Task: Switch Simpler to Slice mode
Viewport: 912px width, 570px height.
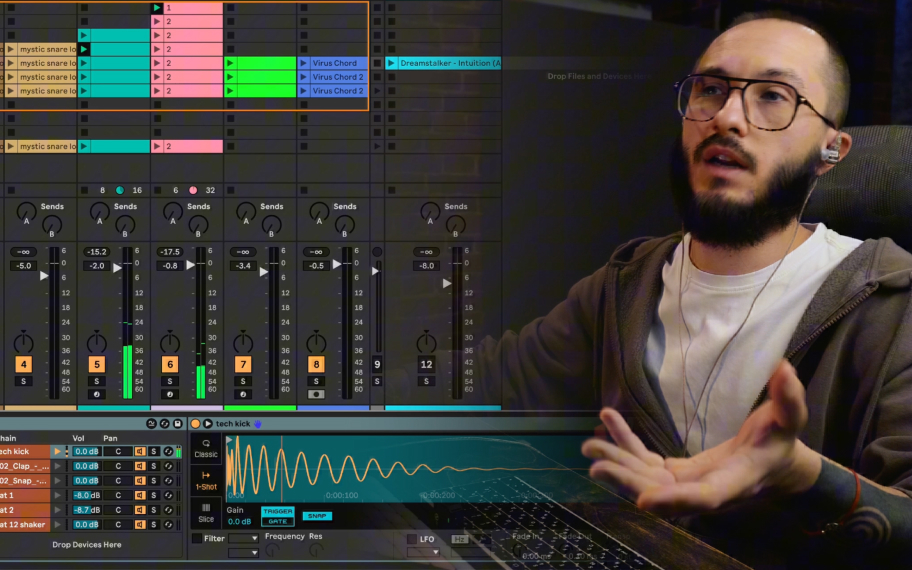Action: click(206, 512)
